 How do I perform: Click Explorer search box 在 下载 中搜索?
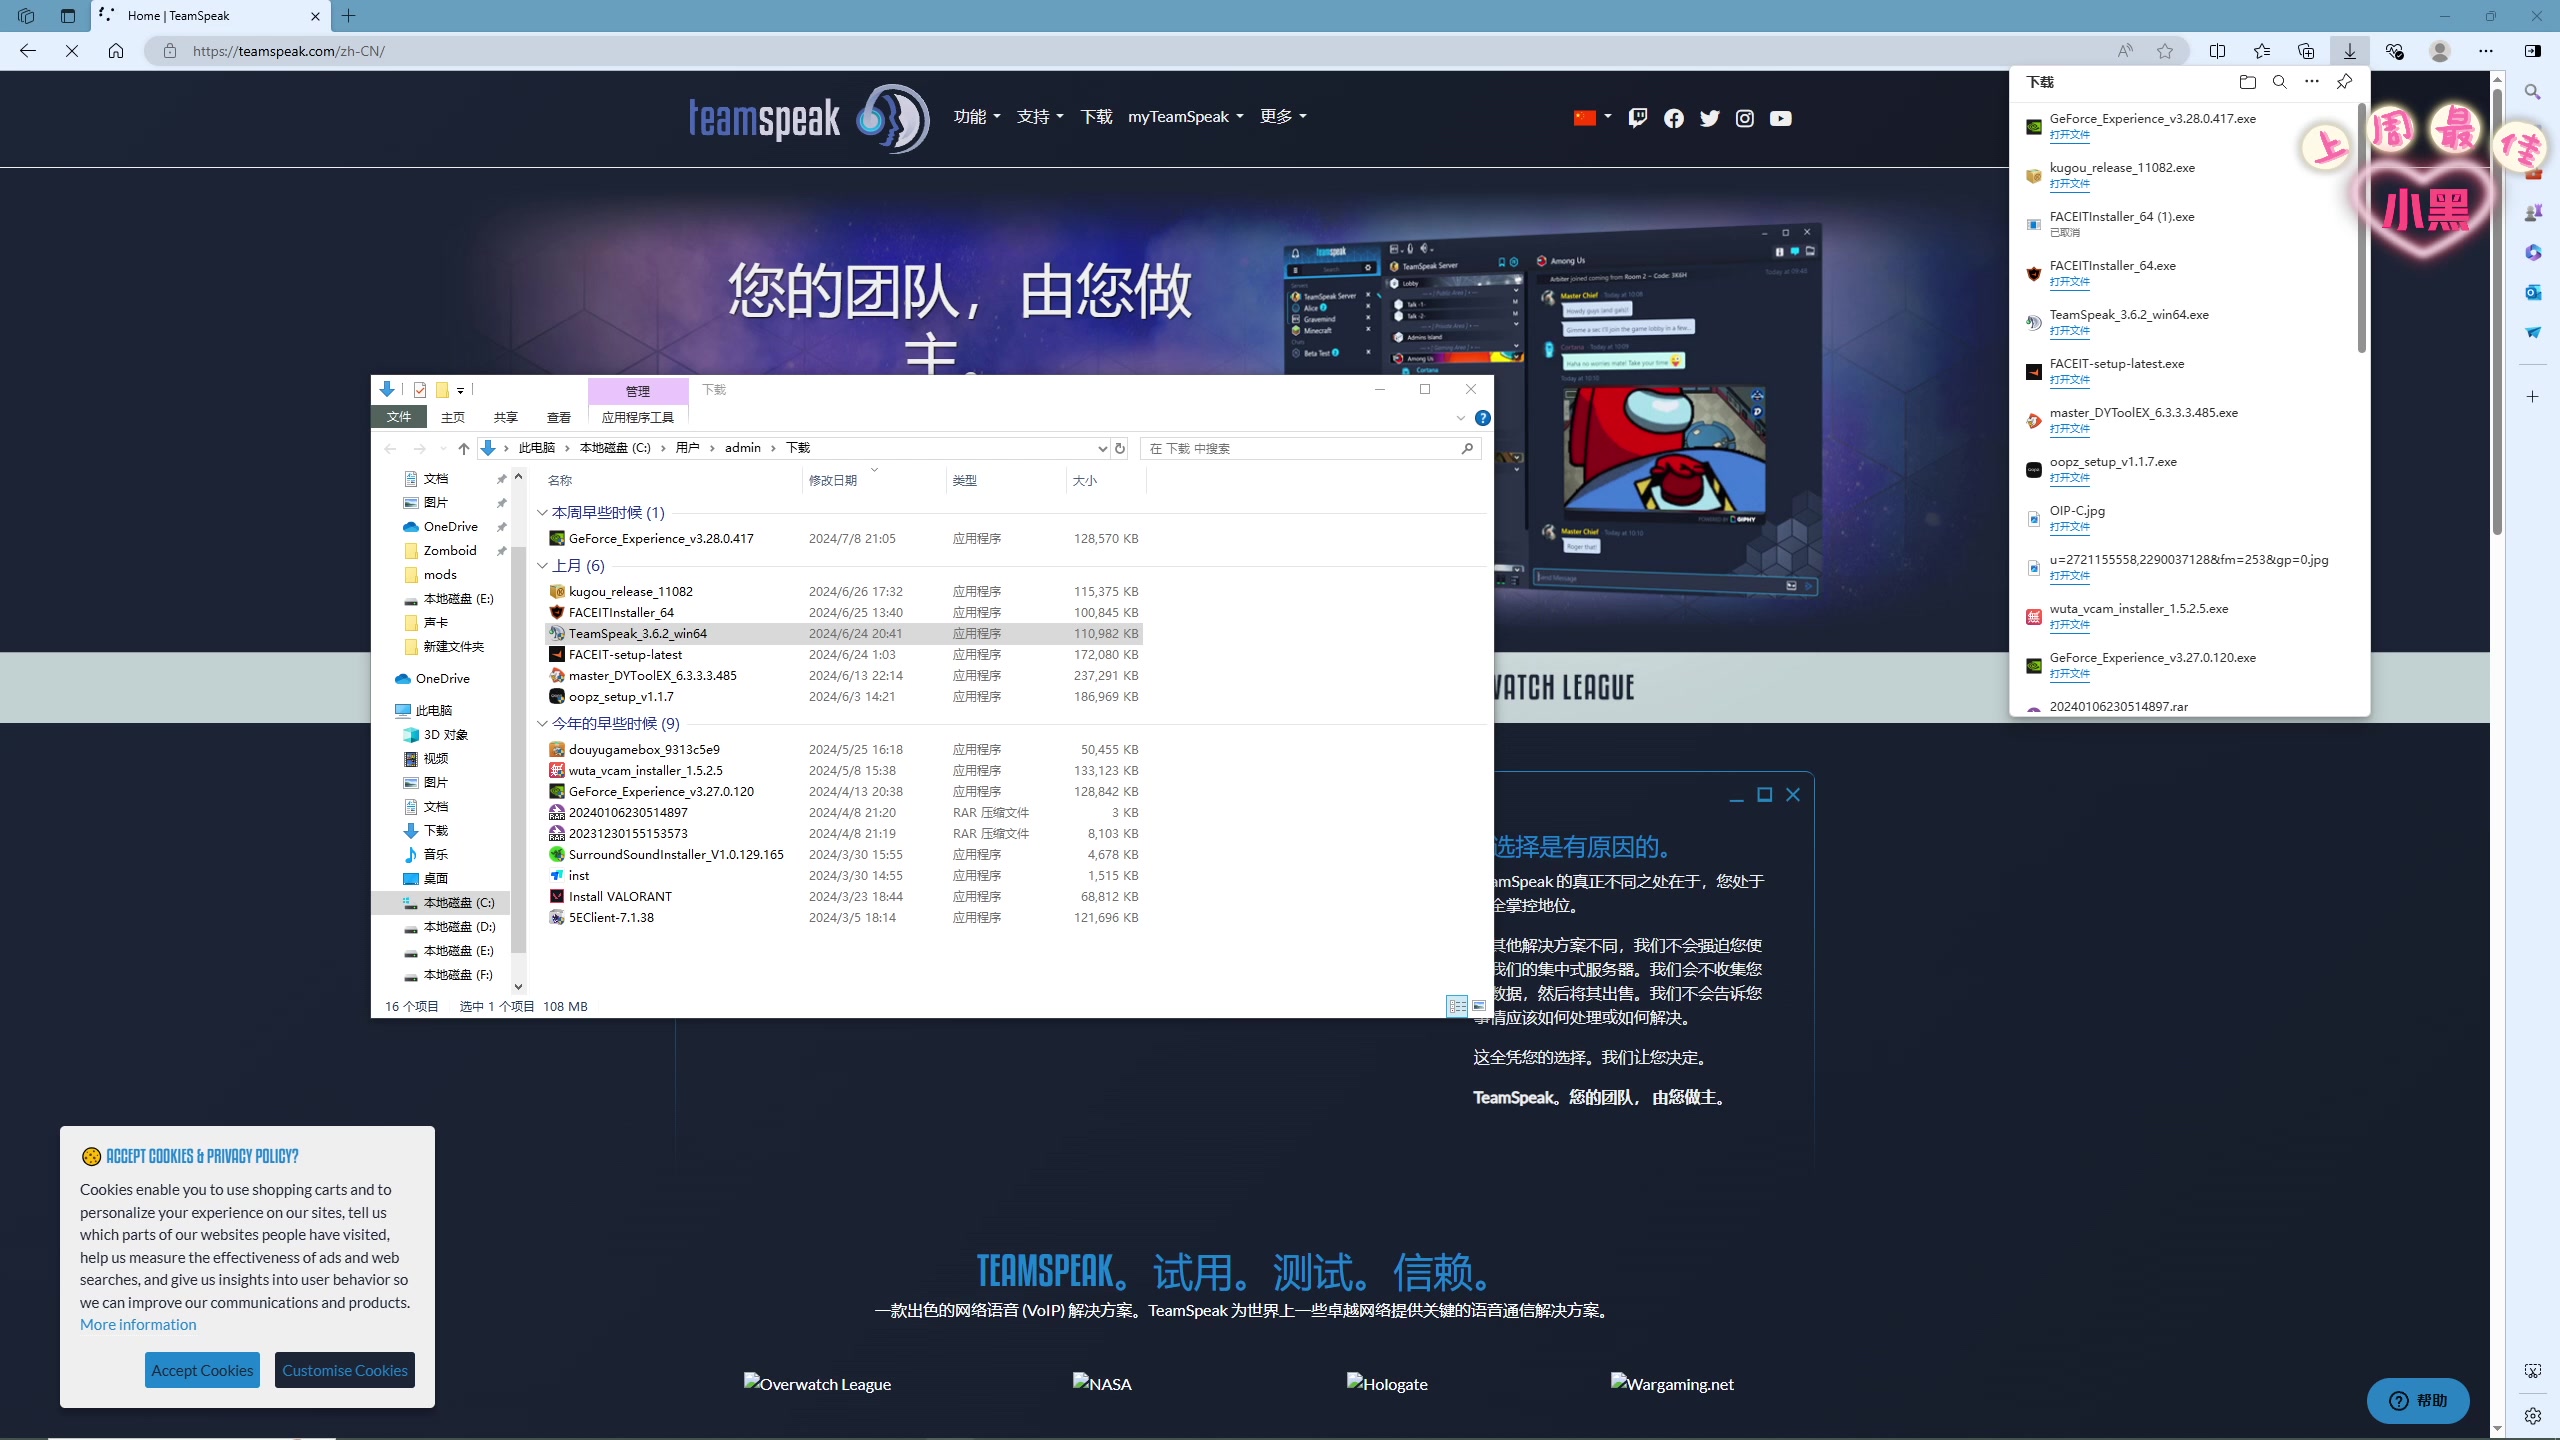[1310, 449]
